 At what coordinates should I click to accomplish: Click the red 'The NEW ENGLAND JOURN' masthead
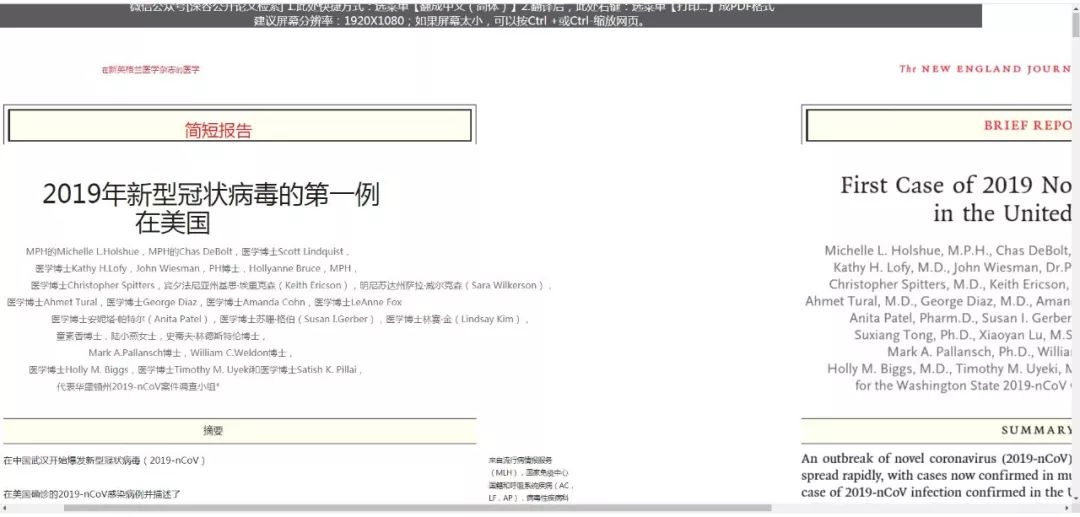[x=985, y=69]
